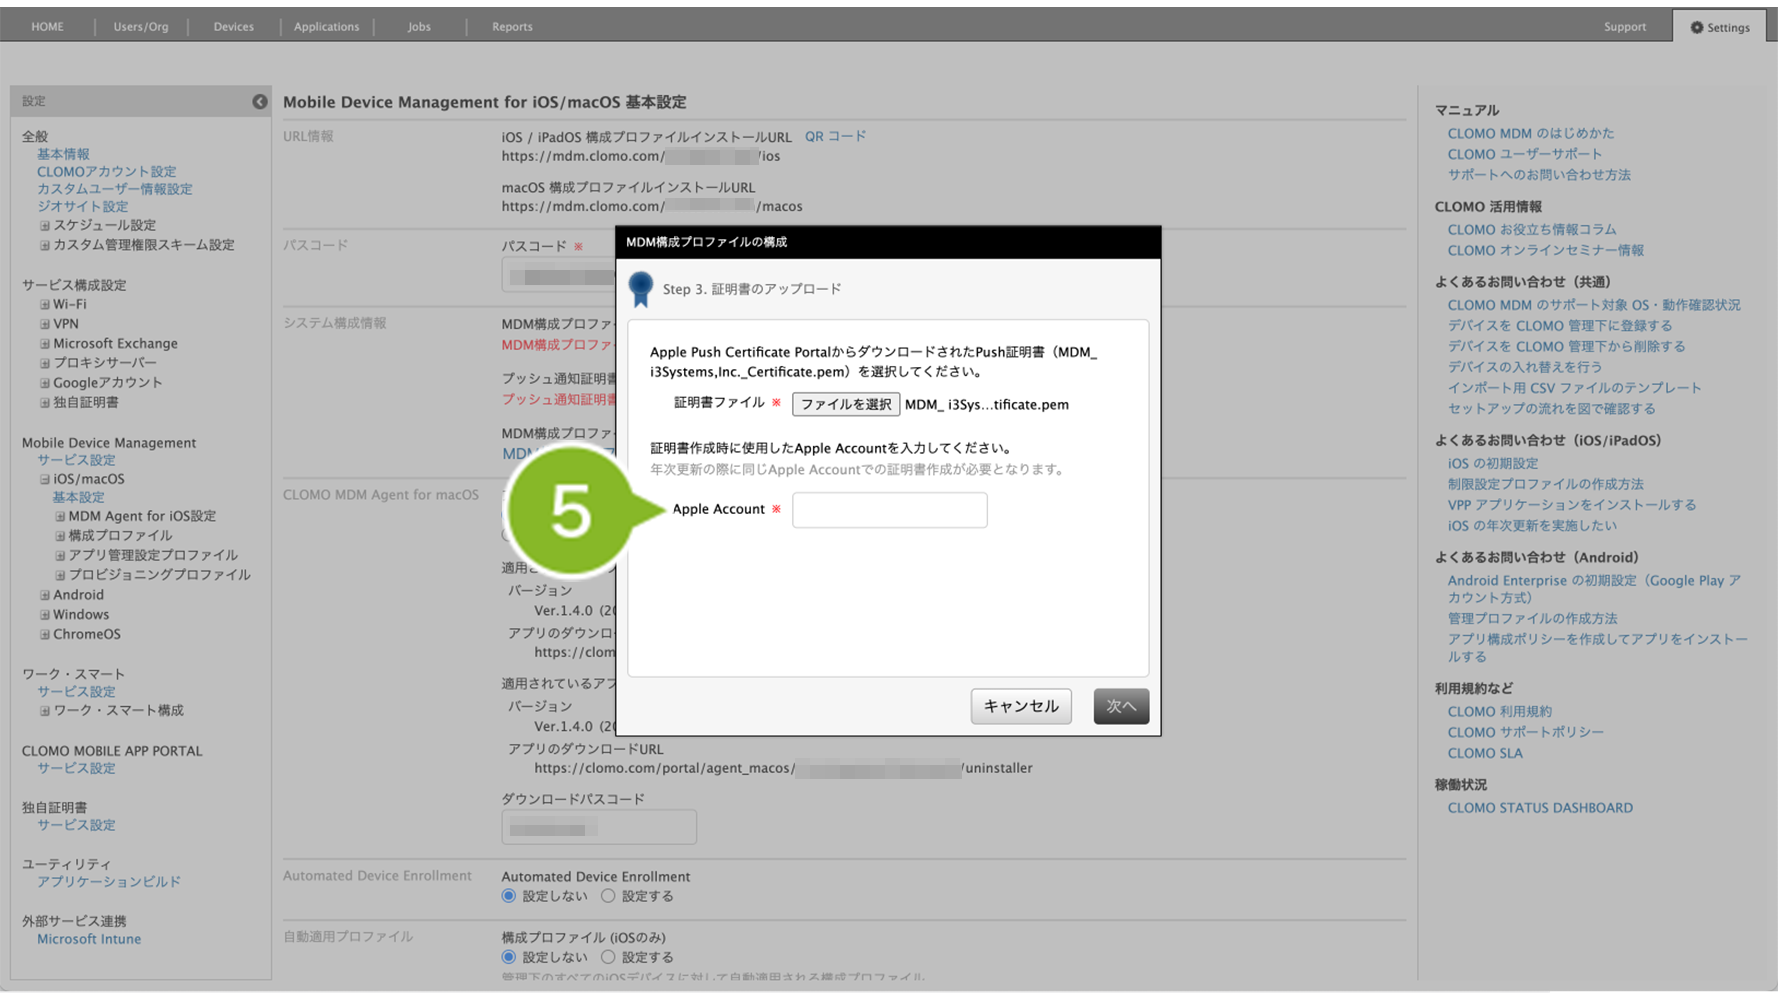This screenshot has height=1000, width=1778.
Task: Expand the プロキシサーバー node
Action: 44,363
